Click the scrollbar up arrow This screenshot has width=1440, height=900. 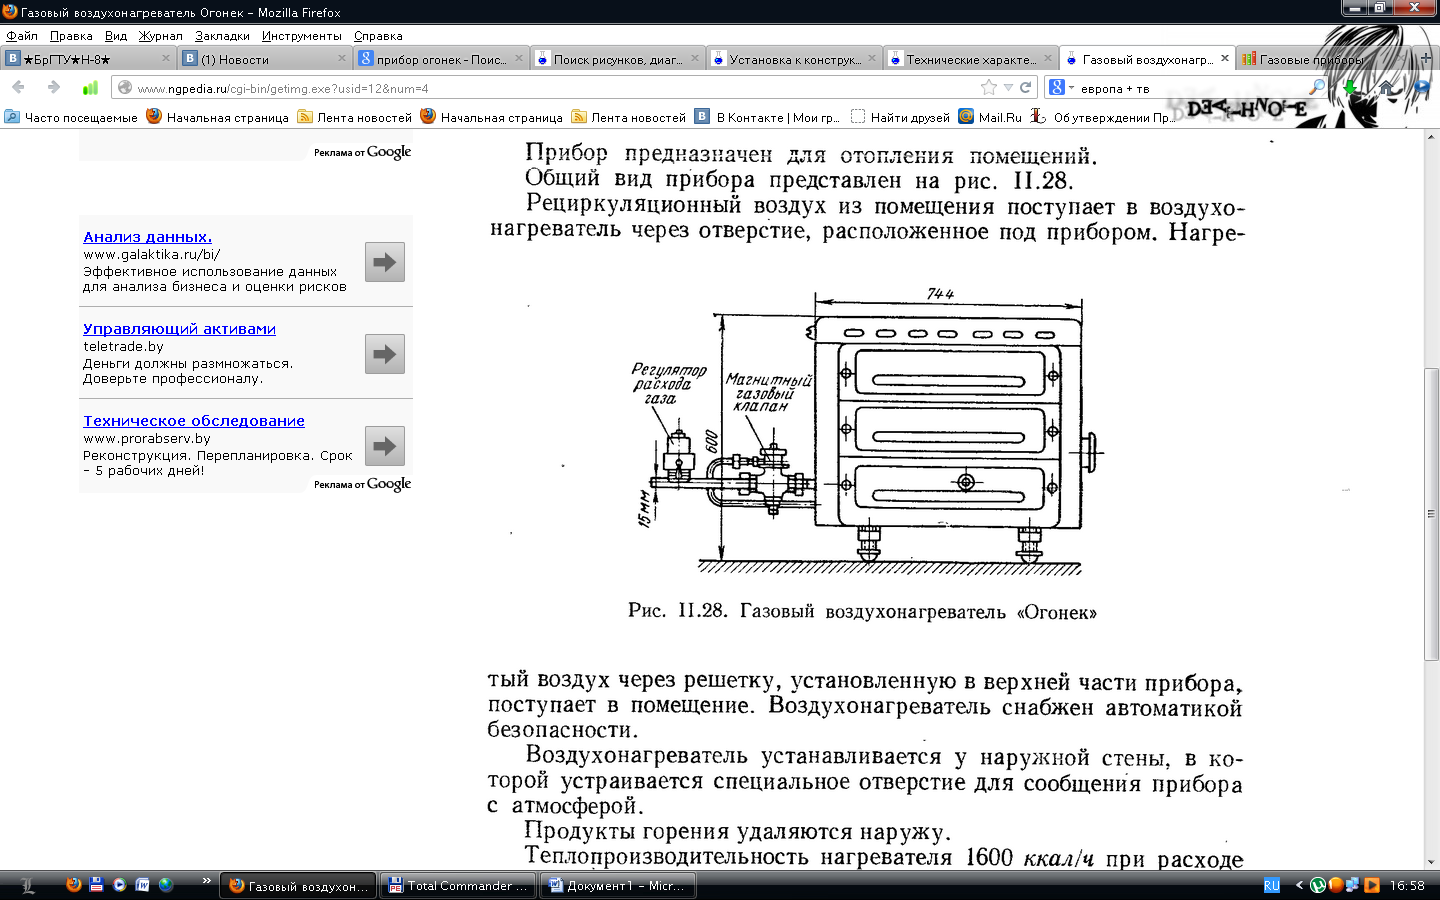tap(1432, 136)
